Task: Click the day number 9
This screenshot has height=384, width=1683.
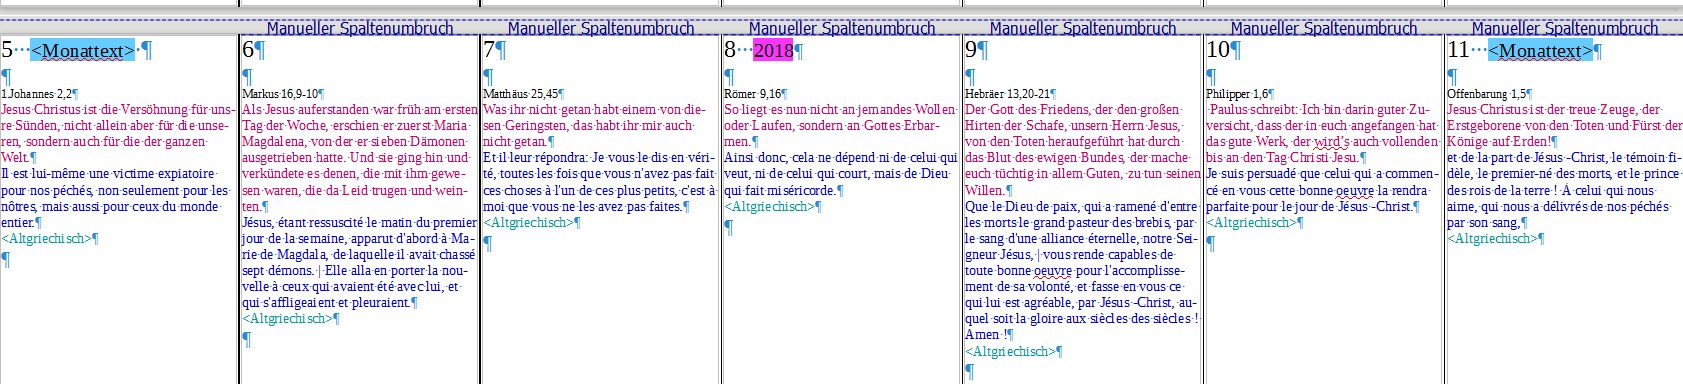Action: 972,49
